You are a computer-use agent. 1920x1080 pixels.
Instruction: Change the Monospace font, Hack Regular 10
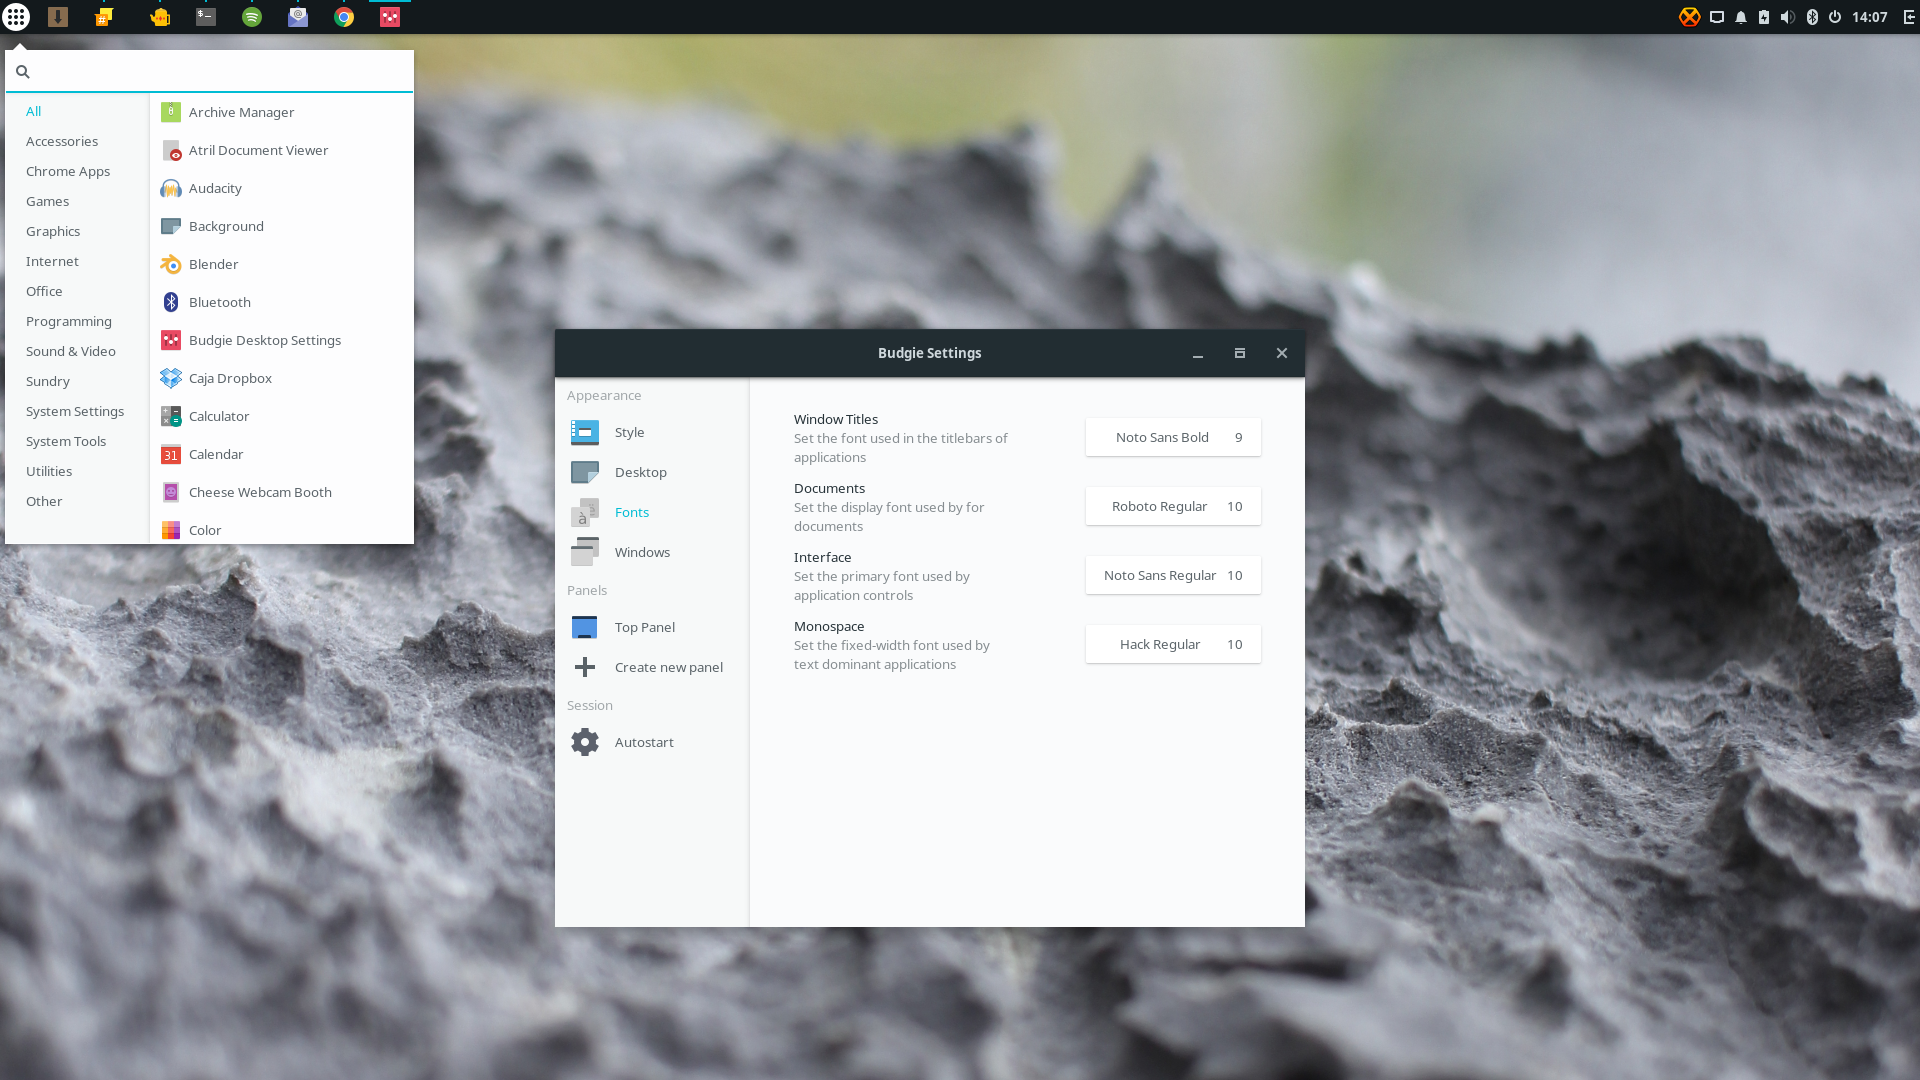pos(1173,644)
